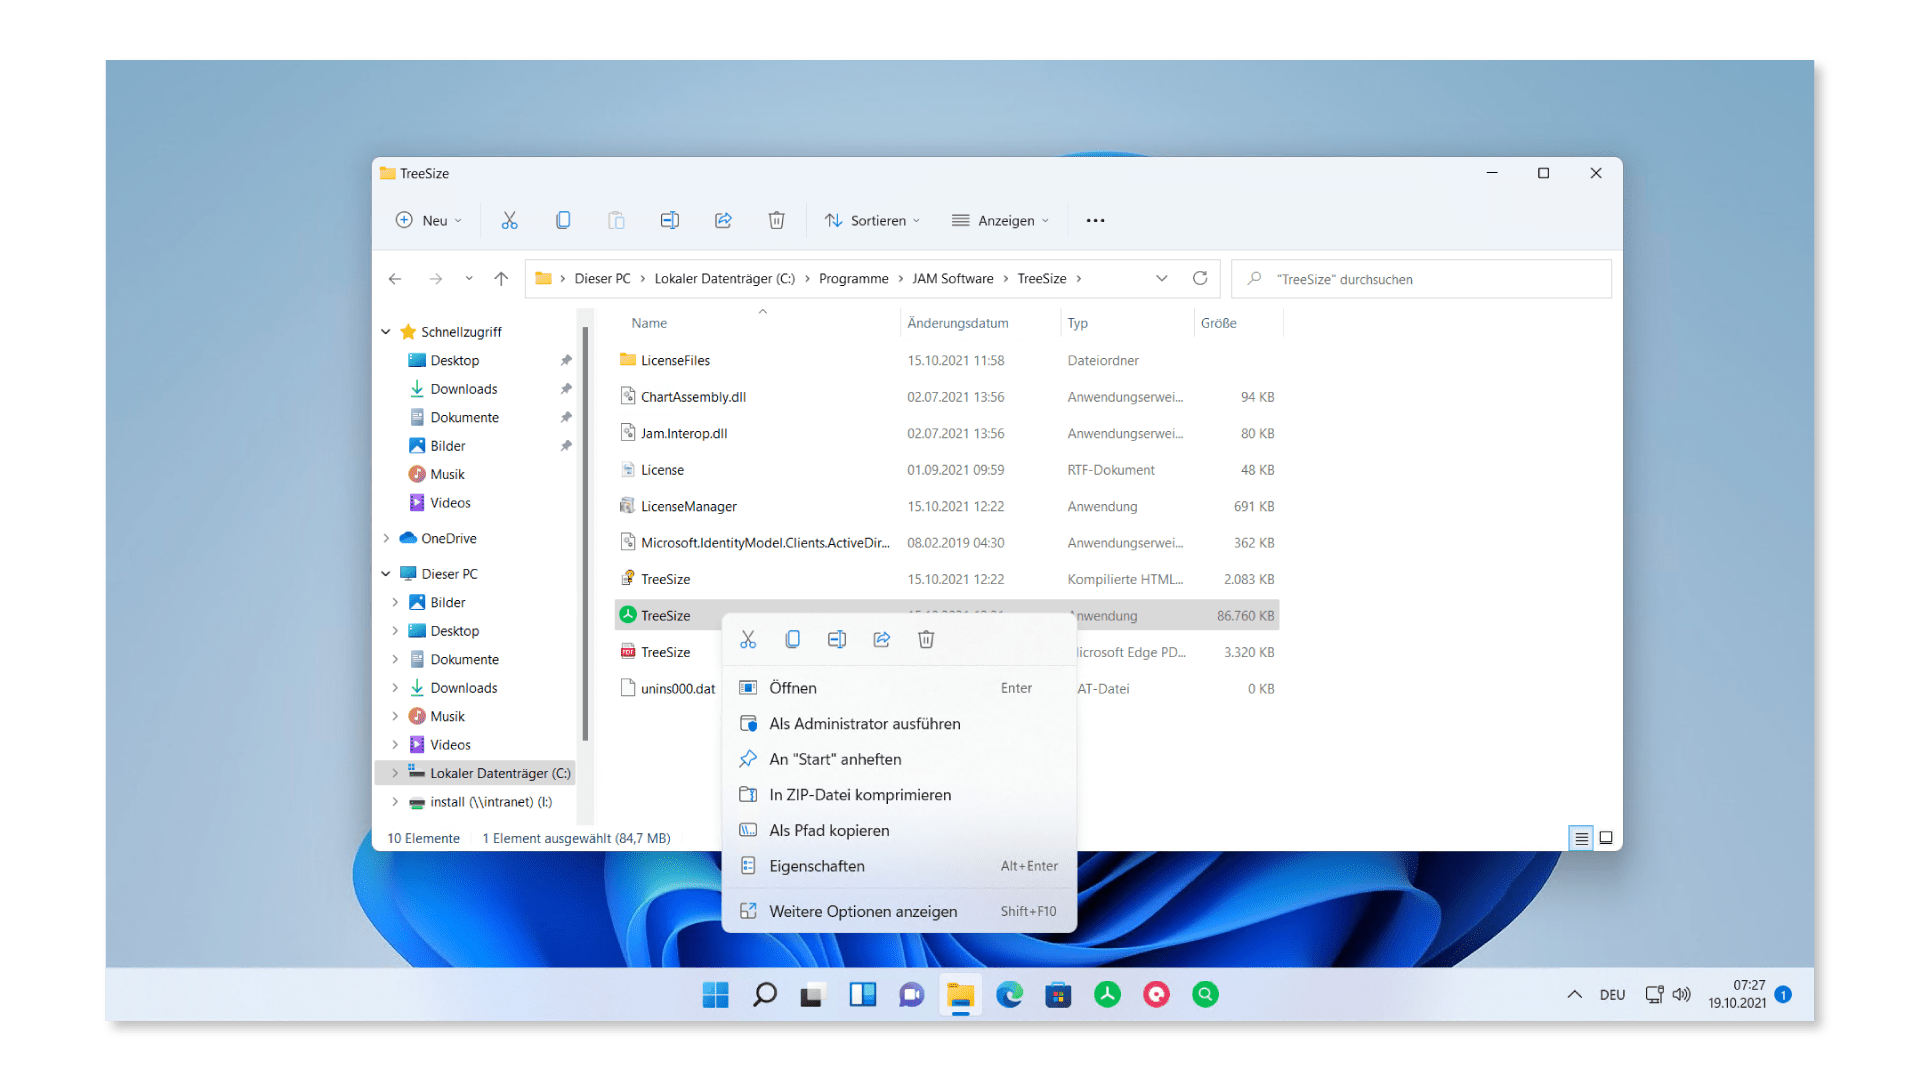Click the Share icon in the context menu
This screenshot has width=1920, height=1080.
[x=881, y=639]
